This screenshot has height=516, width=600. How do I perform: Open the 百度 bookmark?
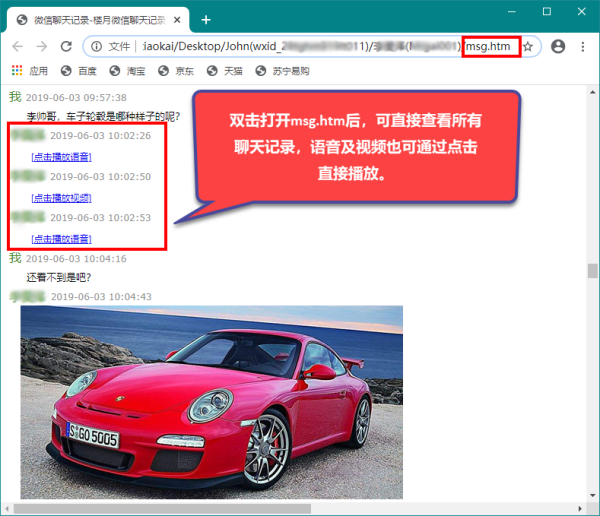click(79, 71)
